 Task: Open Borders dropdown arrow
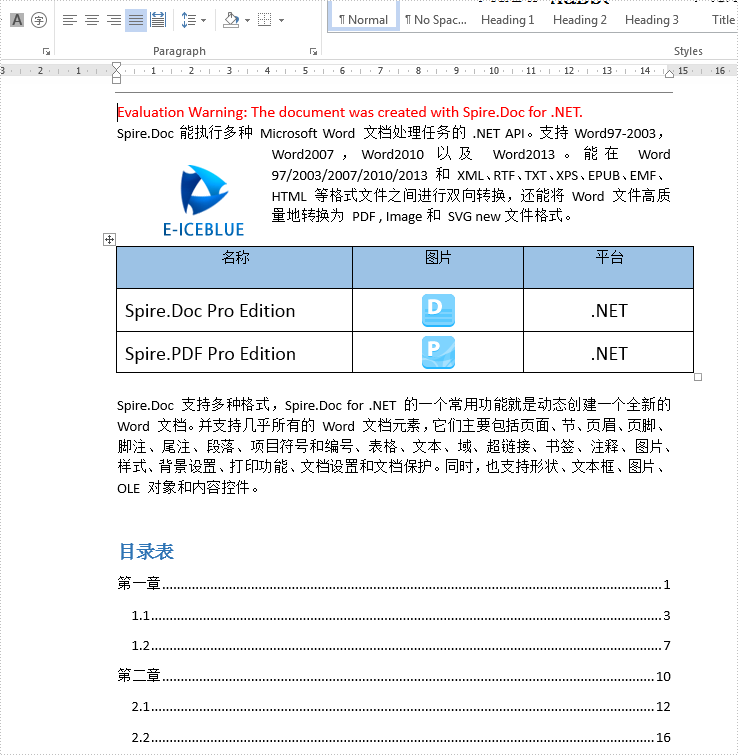[x=281, y=20]
